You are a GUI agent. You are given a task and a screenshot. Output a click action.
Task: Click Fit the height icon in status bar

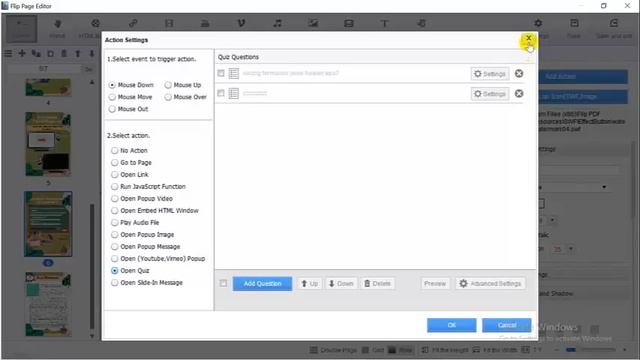(425, 350)
